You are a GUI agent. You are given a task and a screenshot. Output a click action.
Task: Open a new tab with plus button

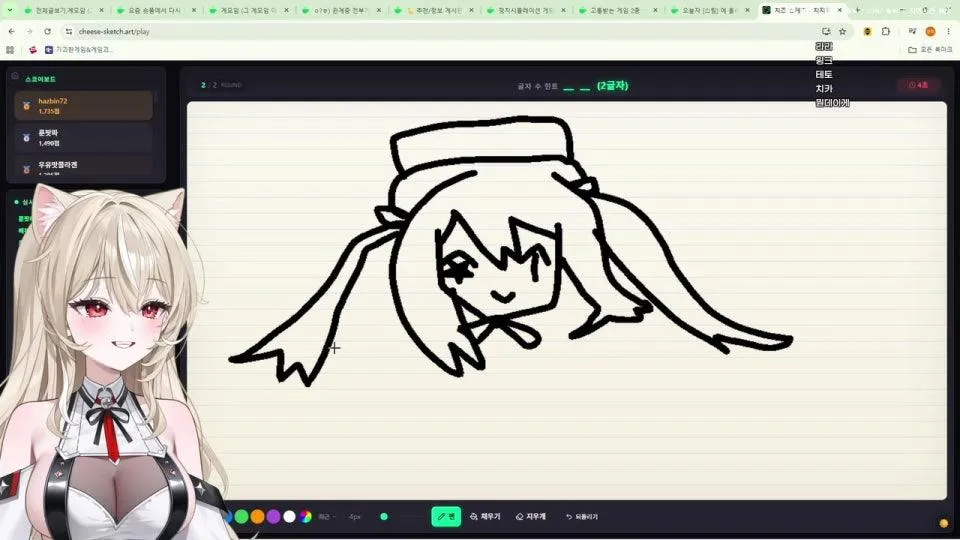click(857, 10)
